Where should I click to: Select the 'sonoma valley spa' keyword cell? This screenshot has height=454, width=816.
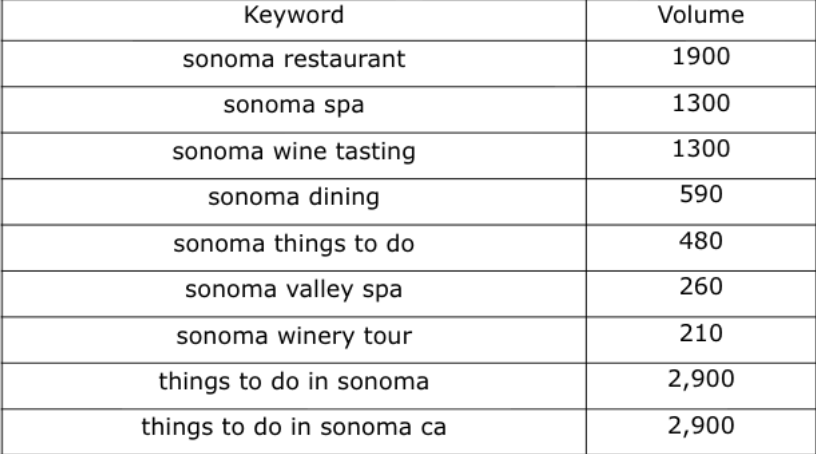293,289
